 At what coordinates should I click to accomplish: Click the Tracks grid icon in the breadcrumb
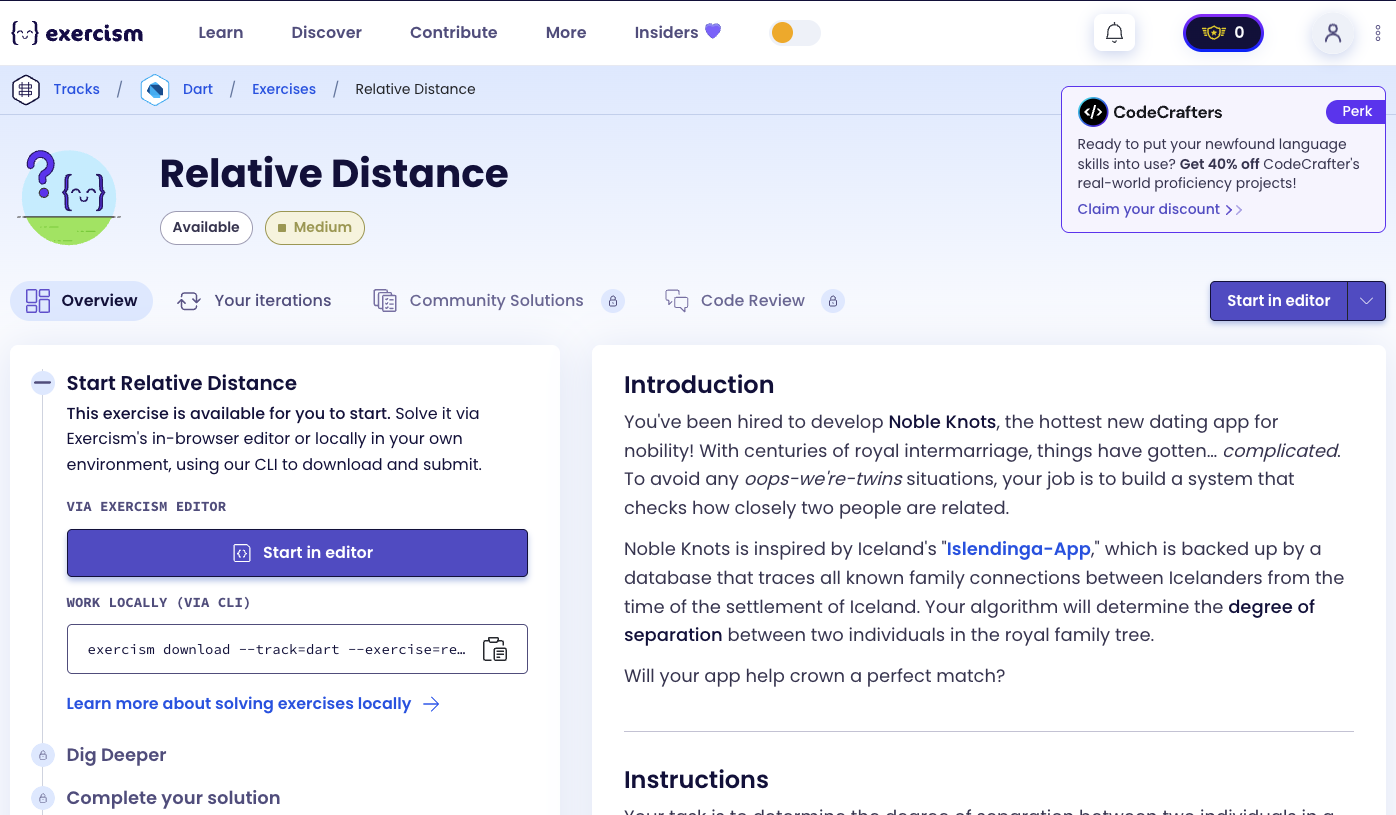pos(26,89)
